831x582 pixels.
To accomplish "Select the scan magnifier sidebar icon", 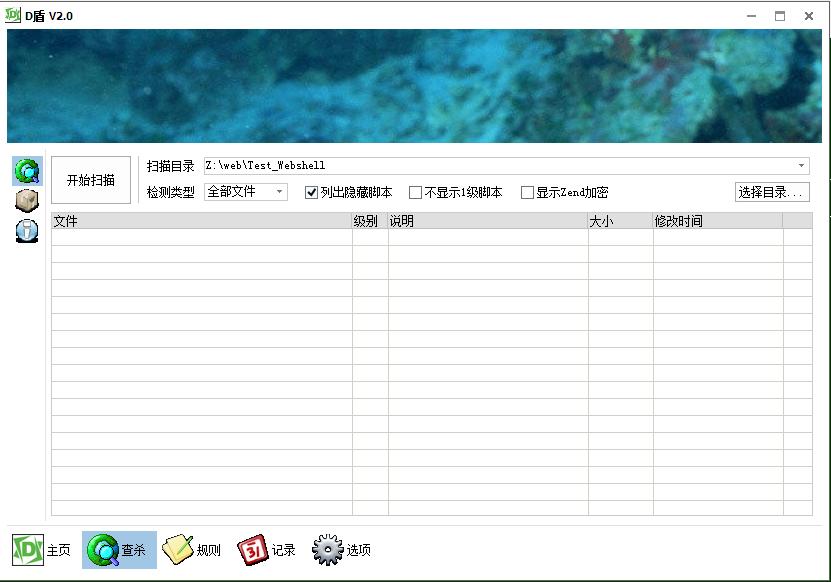I will pos(28,171).
